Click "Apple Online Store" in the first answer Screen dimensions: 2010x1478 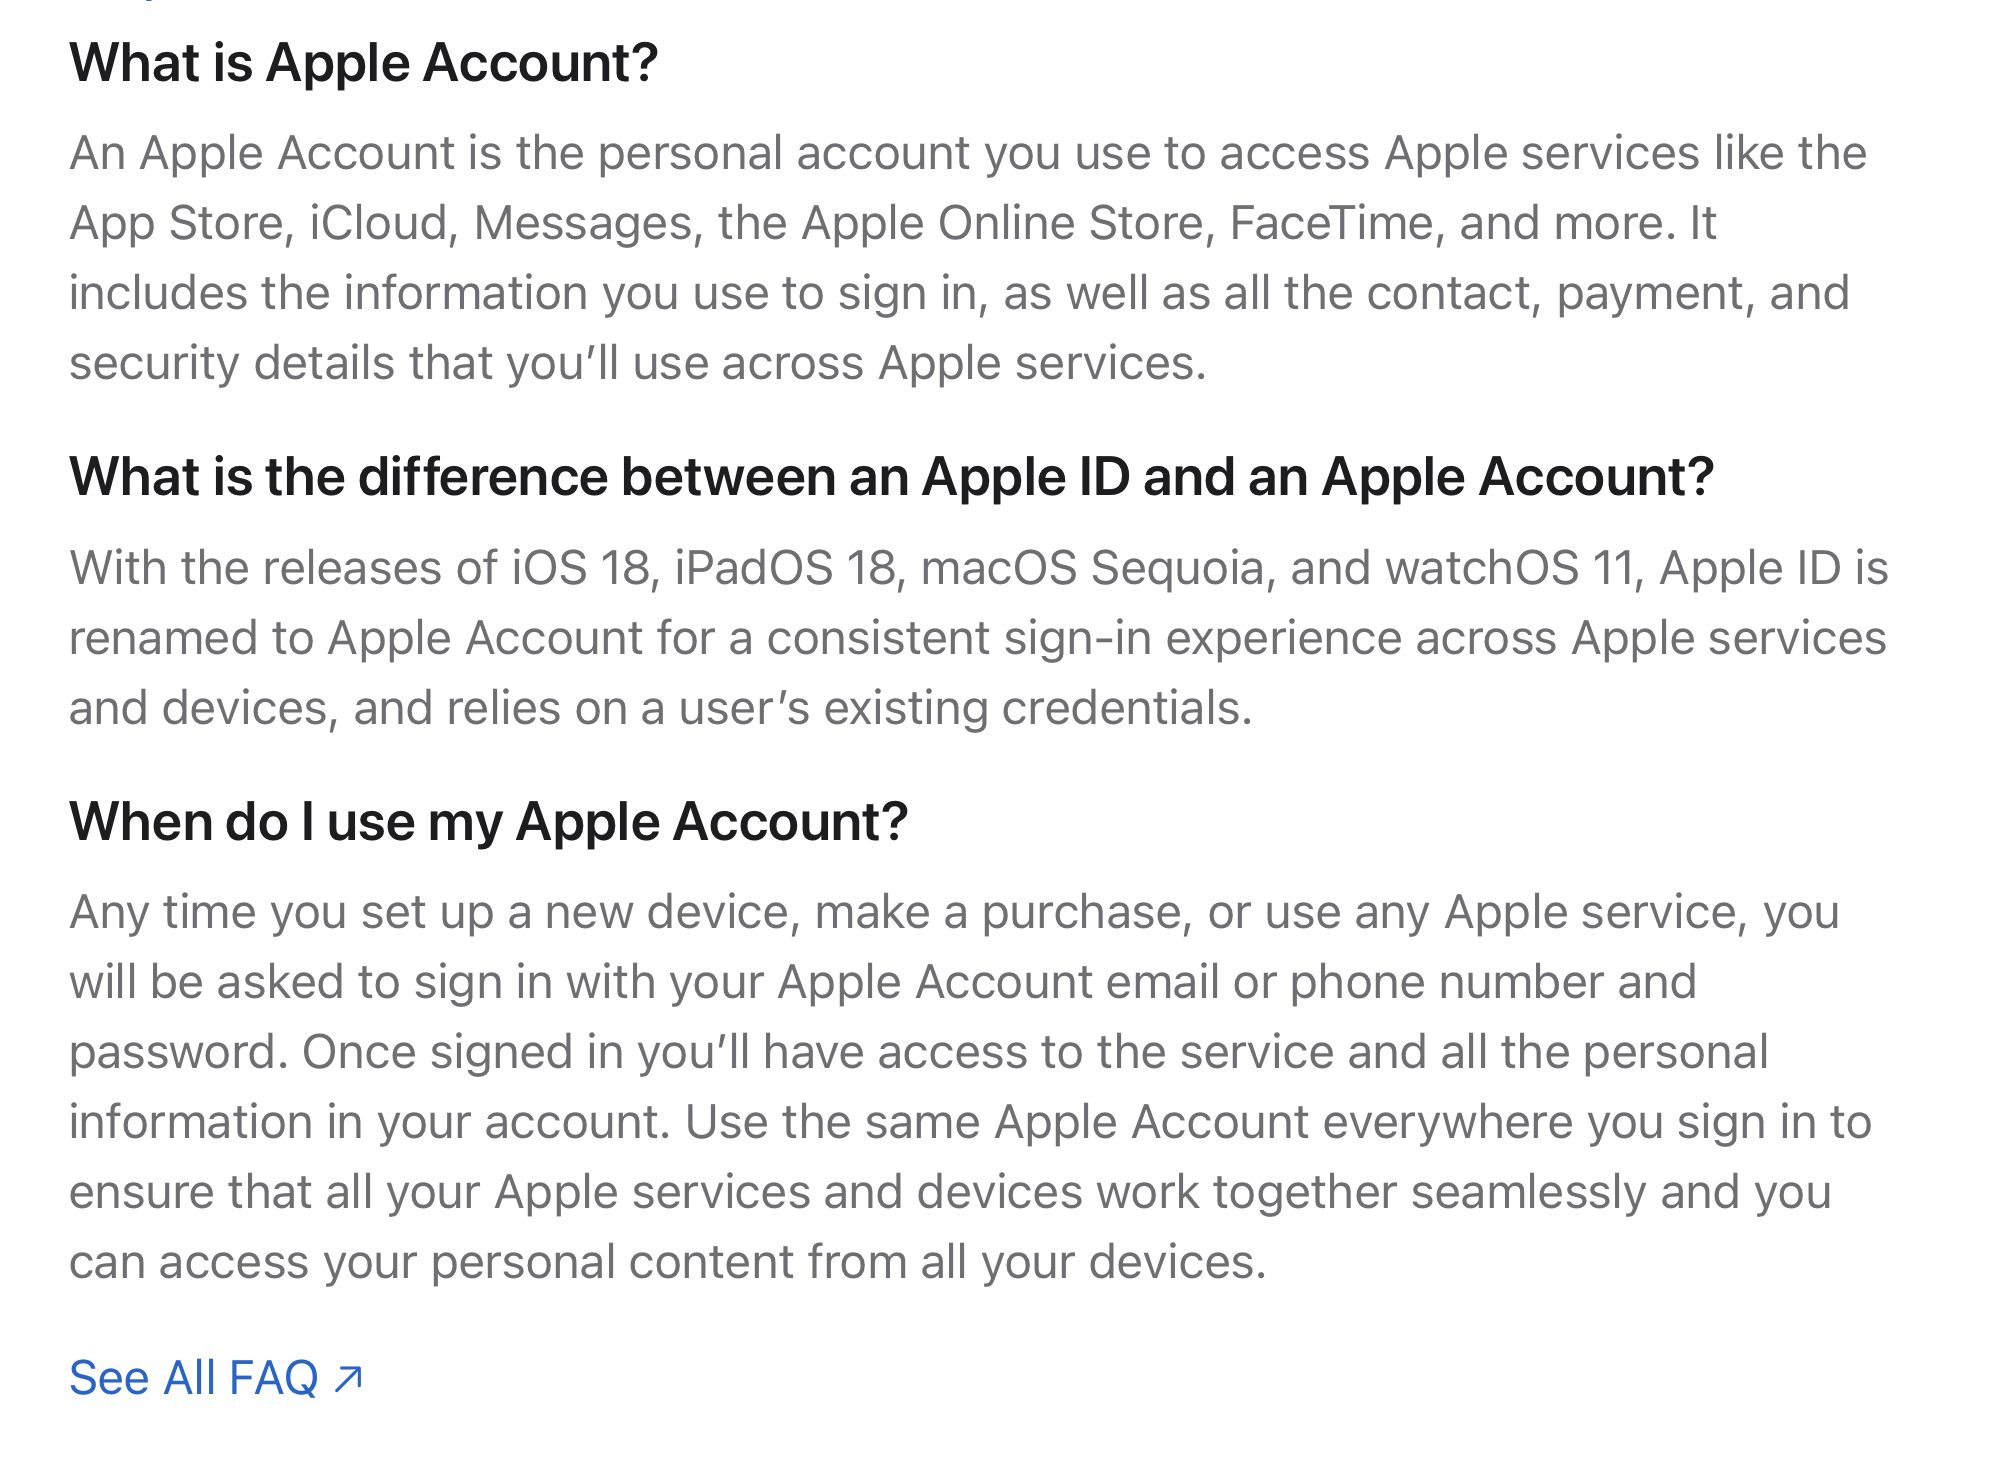click(1007, 223)
